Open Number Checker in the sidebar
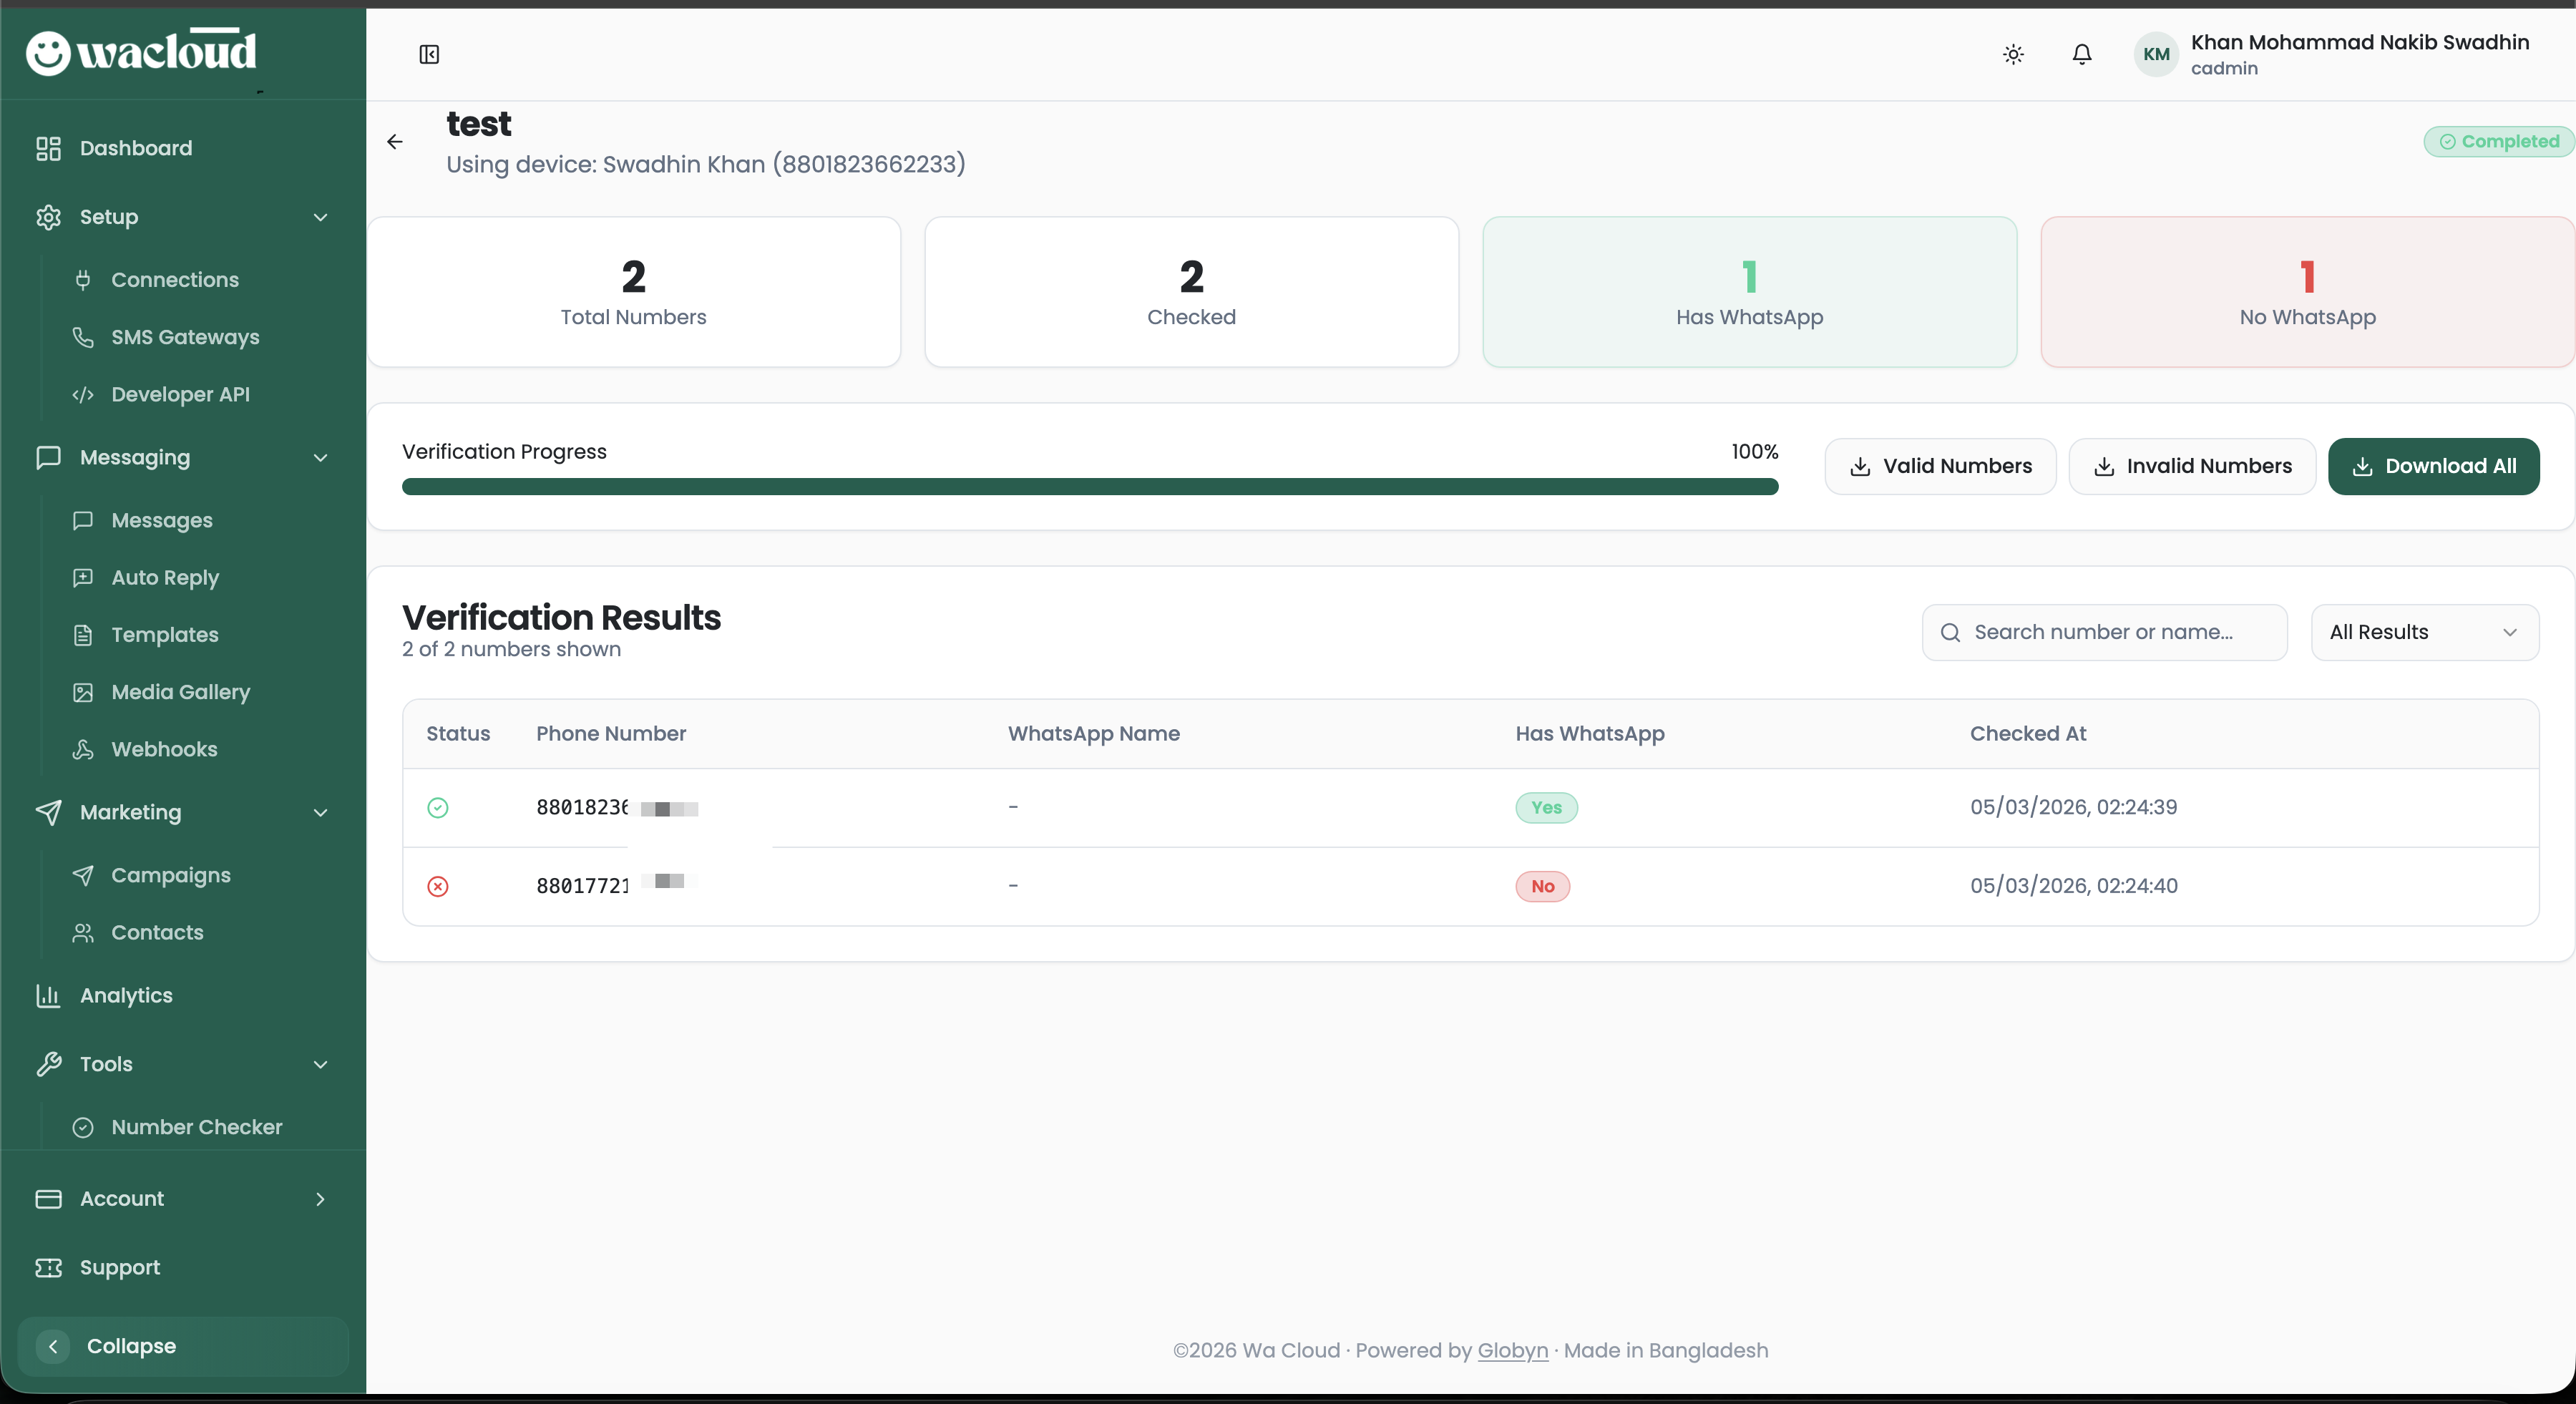 196,1127
